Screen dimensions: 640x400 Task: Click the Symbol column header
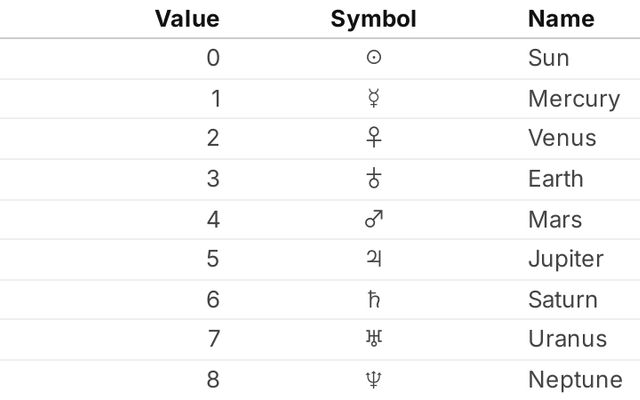(x=373, y=19)
